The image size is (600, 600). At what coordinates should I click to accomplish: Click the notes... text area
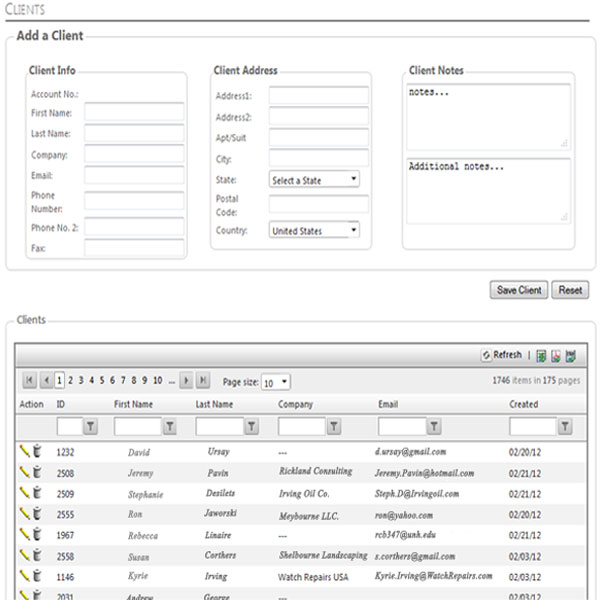[x=489, y=117]
